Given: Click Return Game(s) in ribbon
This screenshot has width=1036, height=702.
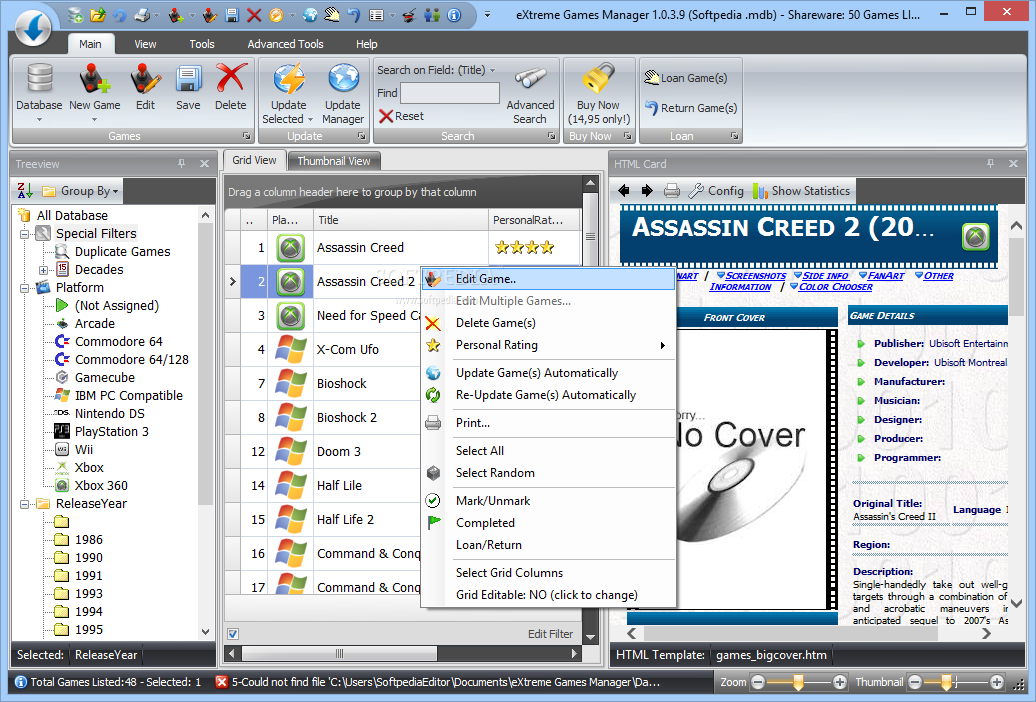Looking at the screenshot, I should pos(690,108).
